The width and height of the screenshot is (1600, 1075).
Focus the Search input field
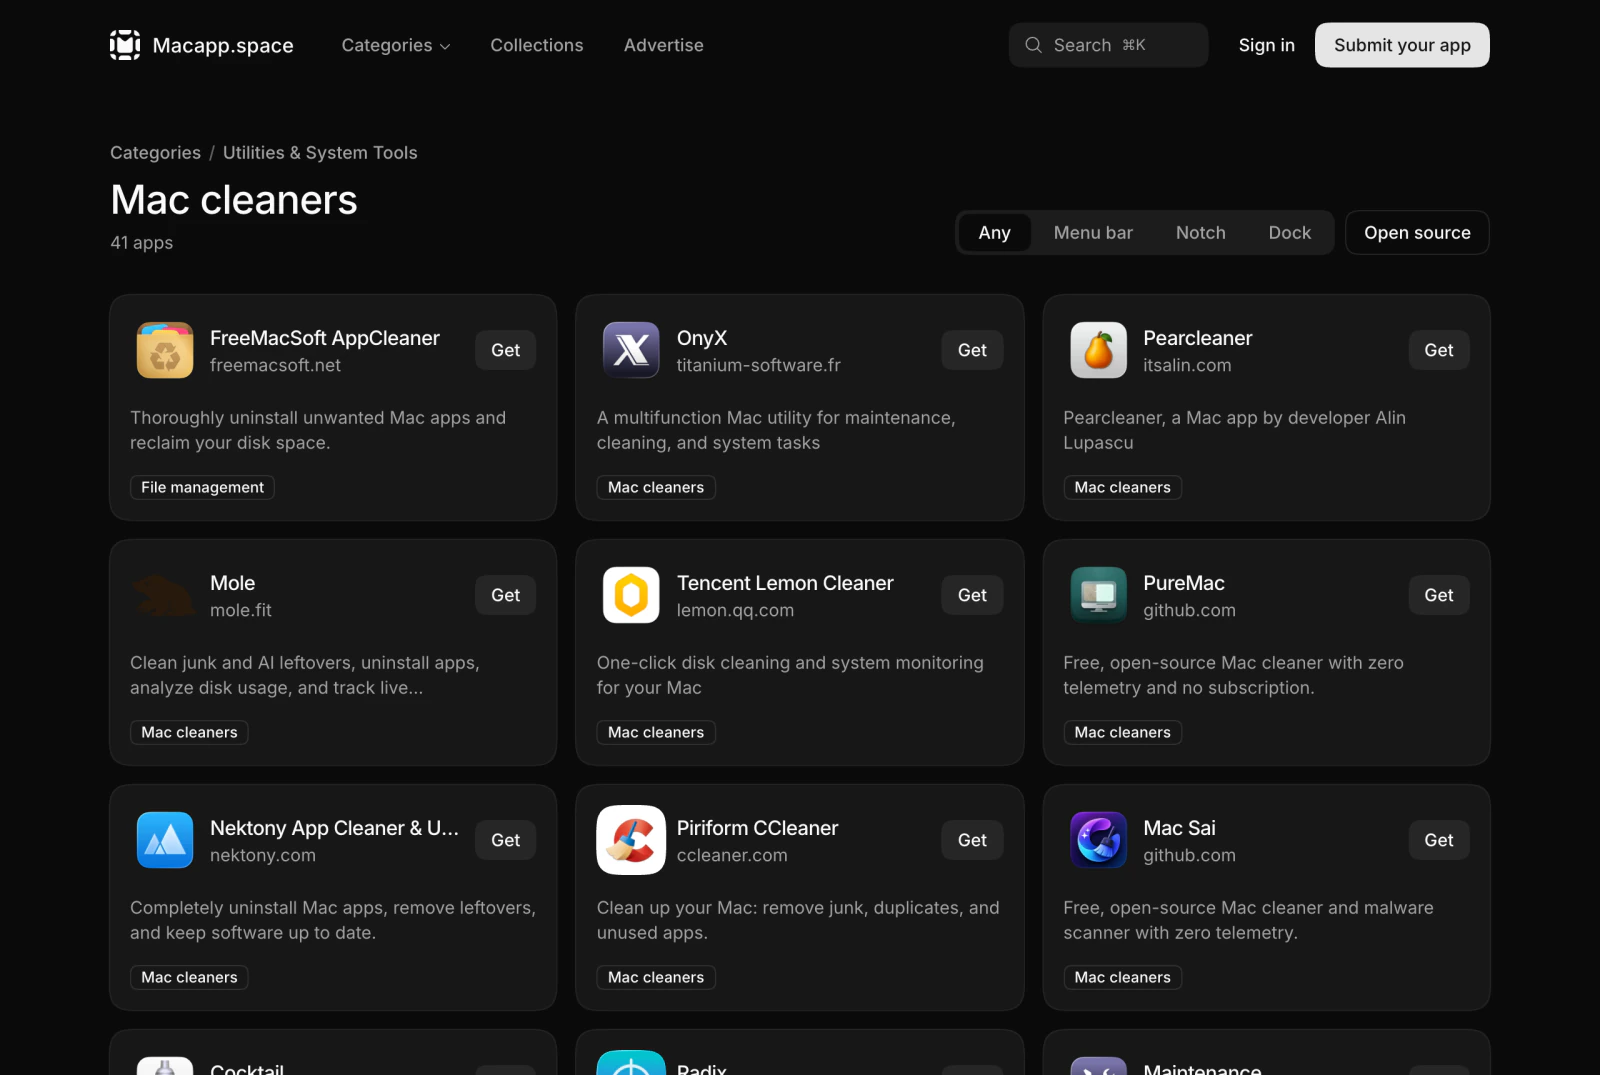pos(1108,45)
